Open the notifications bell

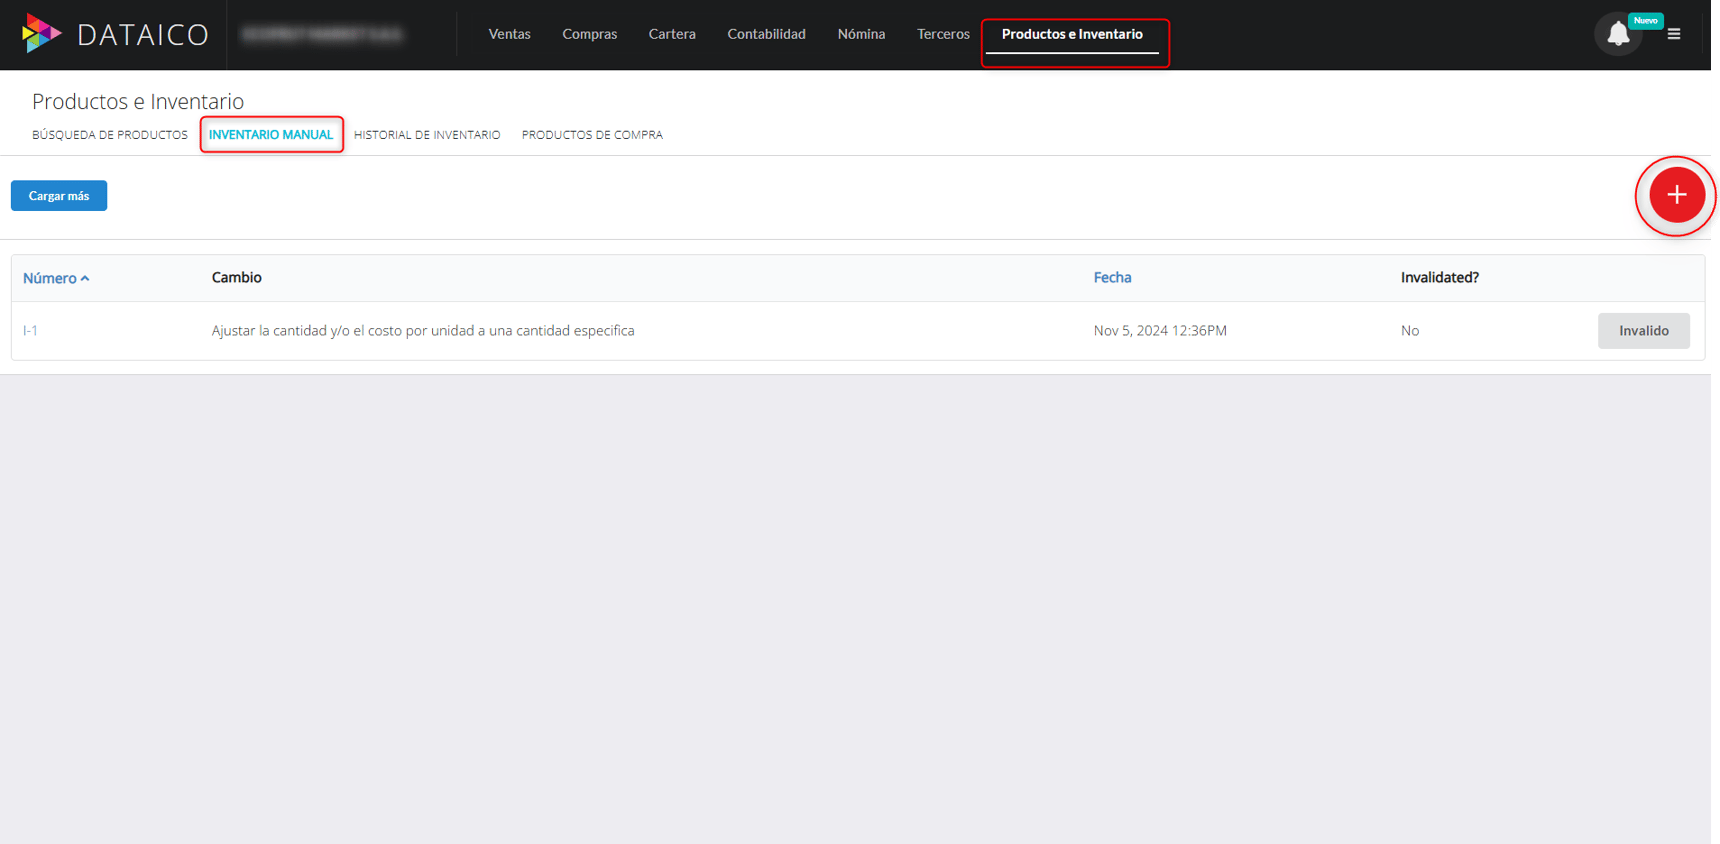pos(1617,35)
